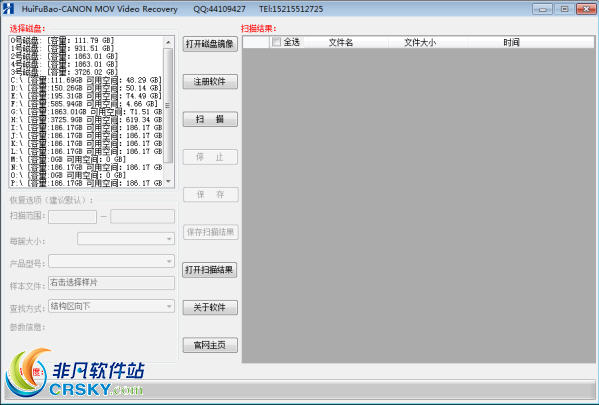Choose the N:\ partition row

[x=86, y=167]
